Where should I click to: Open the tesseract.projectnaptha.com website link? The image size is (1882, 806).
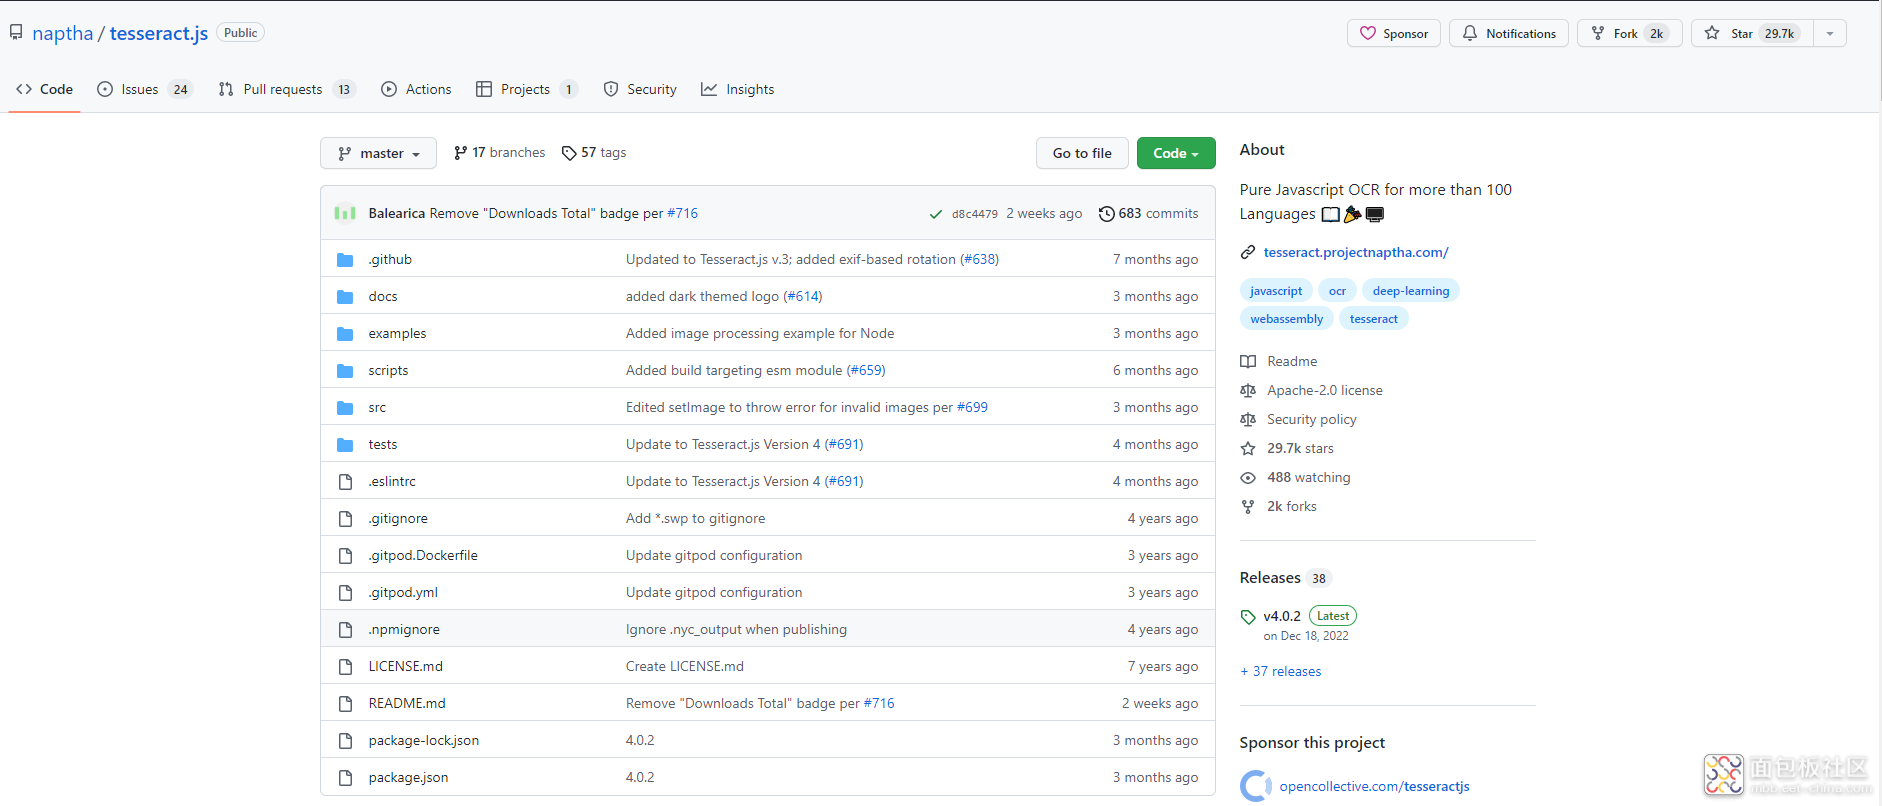point(1356,252)
